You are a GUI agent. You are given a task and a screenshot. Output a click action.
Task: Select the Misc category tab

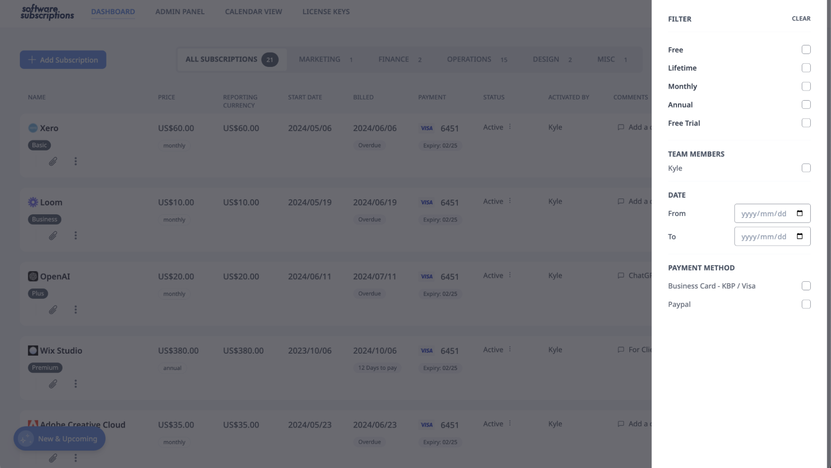(x=612, y=59)
